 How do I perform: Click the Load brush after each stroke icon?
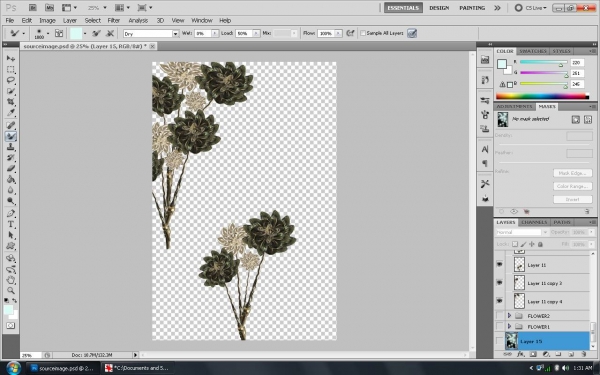96,33
